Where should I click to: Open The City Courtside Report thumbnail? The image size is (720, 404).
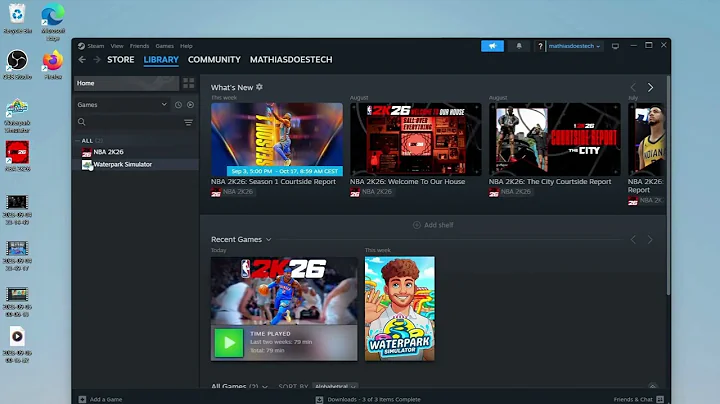tap(555, 139)
